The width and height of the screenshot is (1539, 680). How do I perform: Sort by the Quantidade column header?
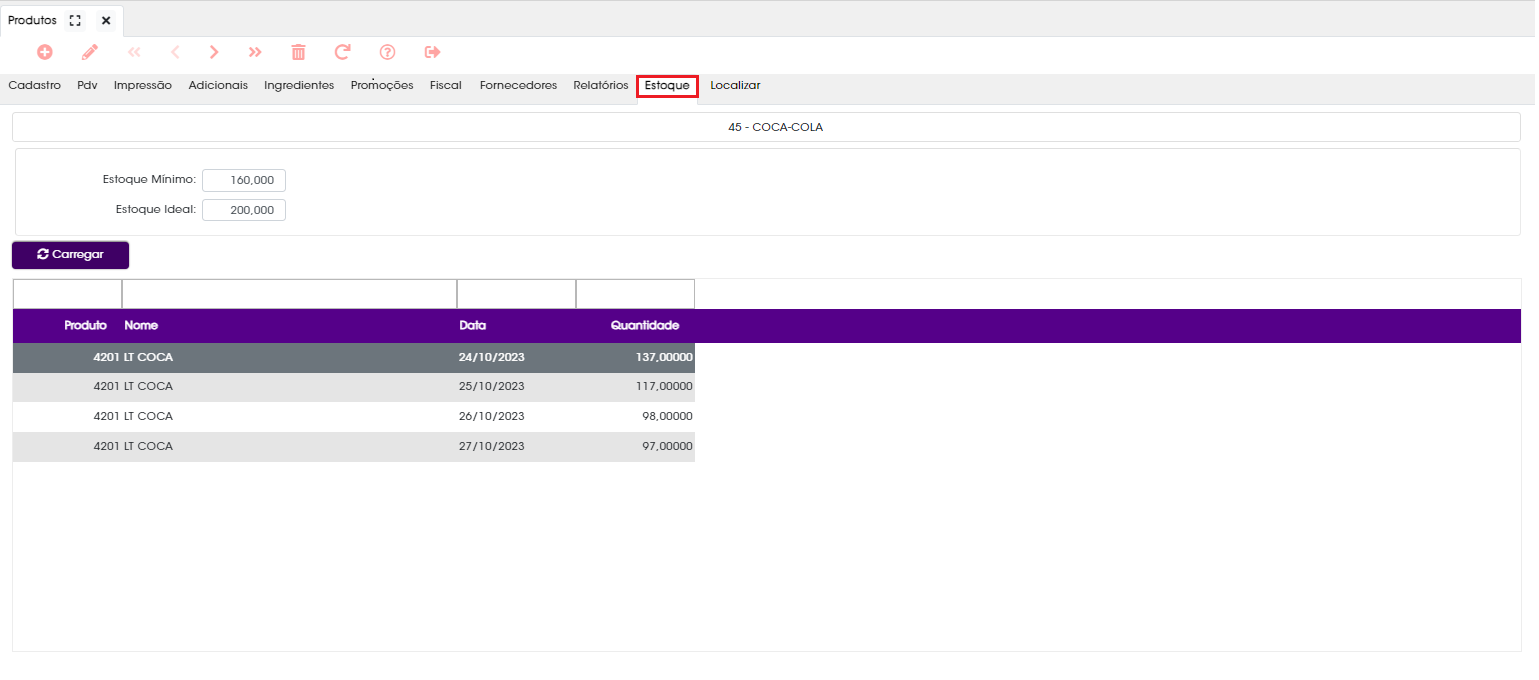[645, 326]
